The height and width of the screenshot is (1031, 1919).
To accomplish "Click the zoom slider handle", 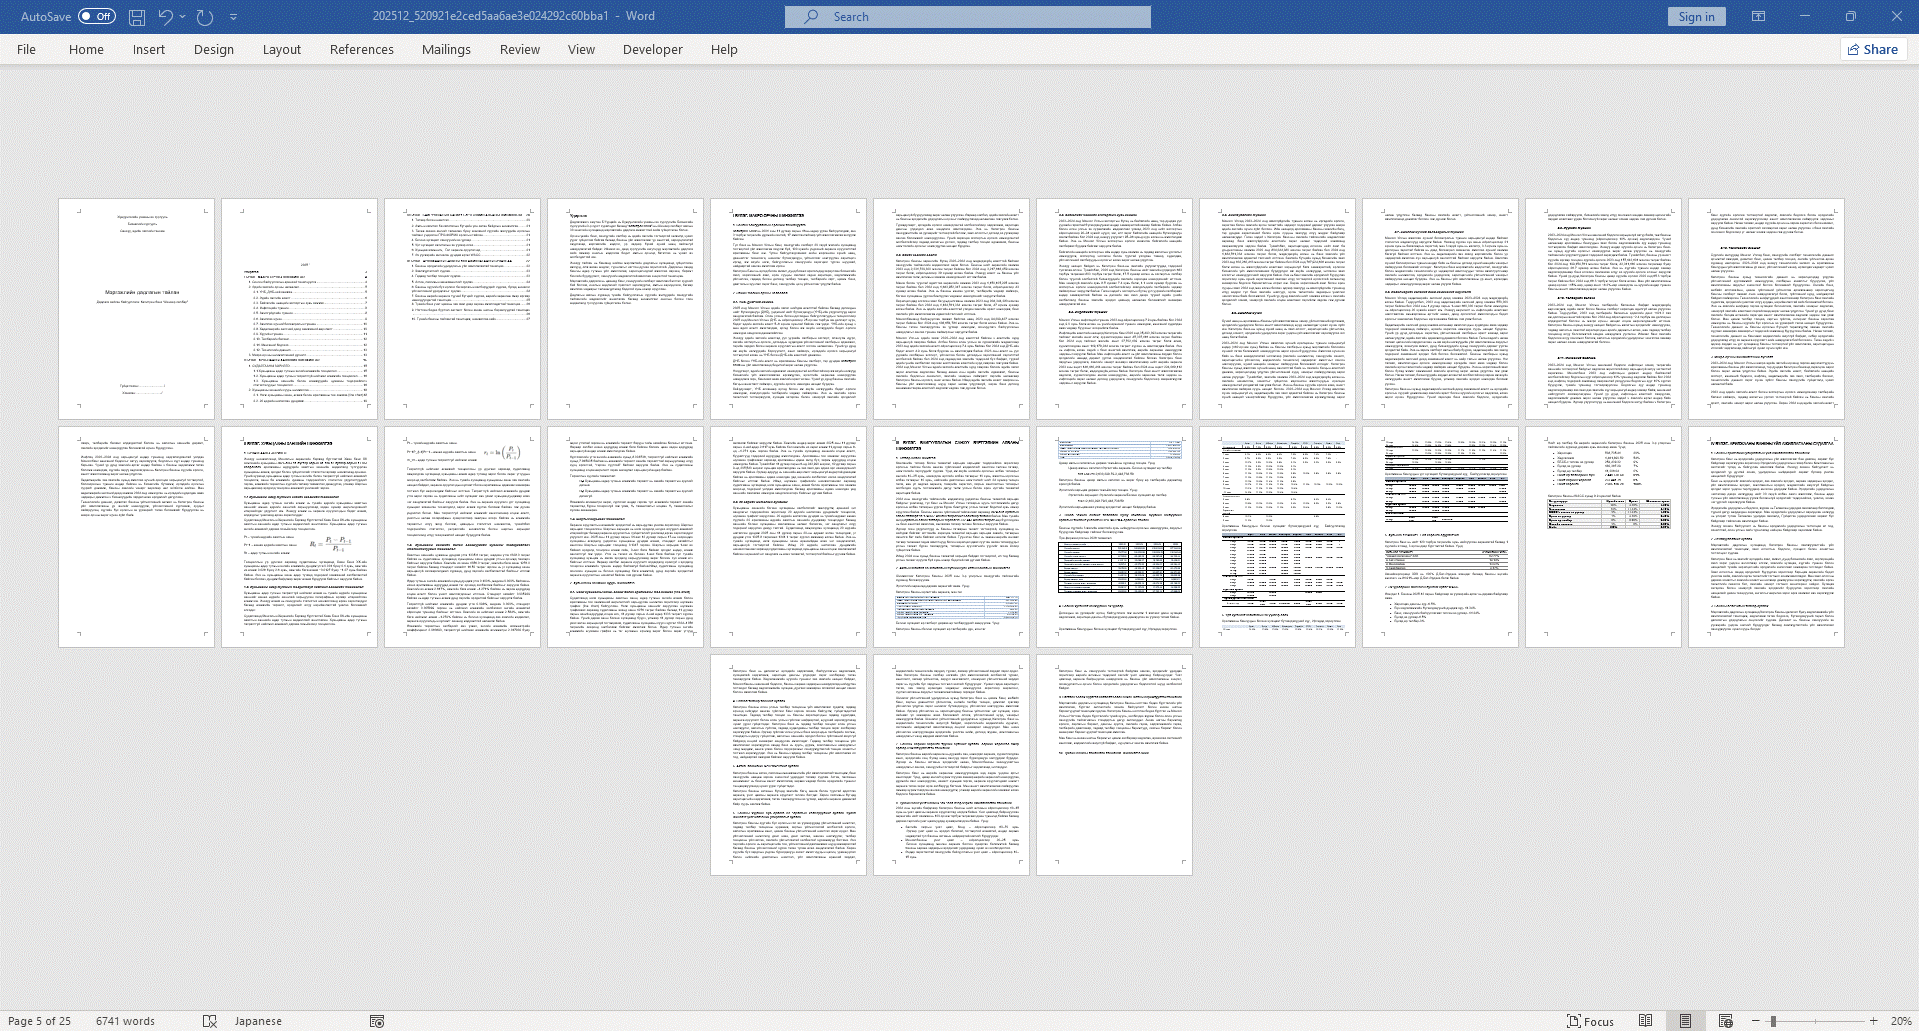I will pyautogui.click(x=1773, y=1021).
